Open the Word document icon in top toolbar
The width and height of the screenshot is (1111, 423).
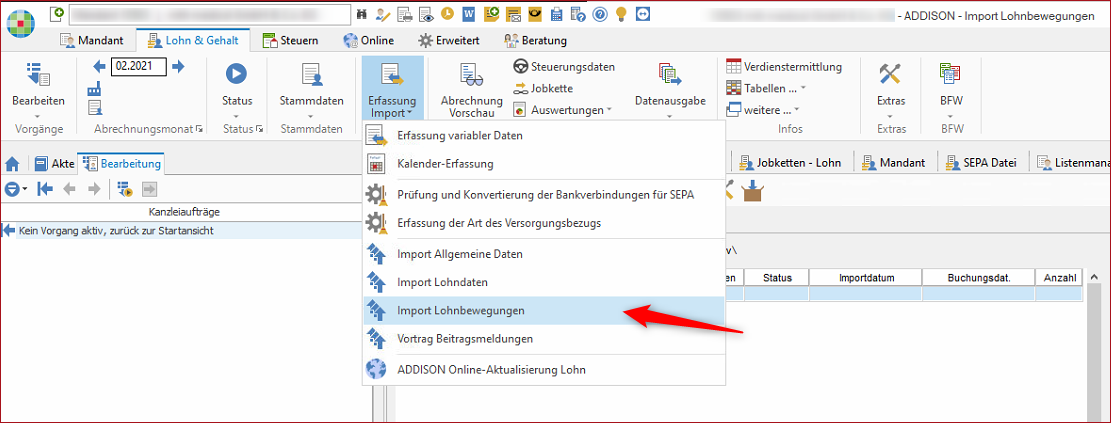point(468,14)
